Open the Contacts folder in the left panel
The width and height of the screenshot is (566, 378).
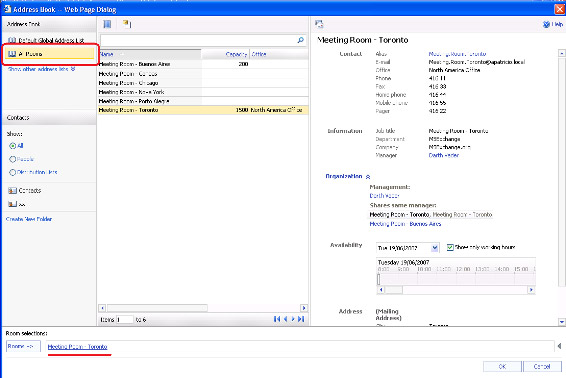tap(25, 190)
